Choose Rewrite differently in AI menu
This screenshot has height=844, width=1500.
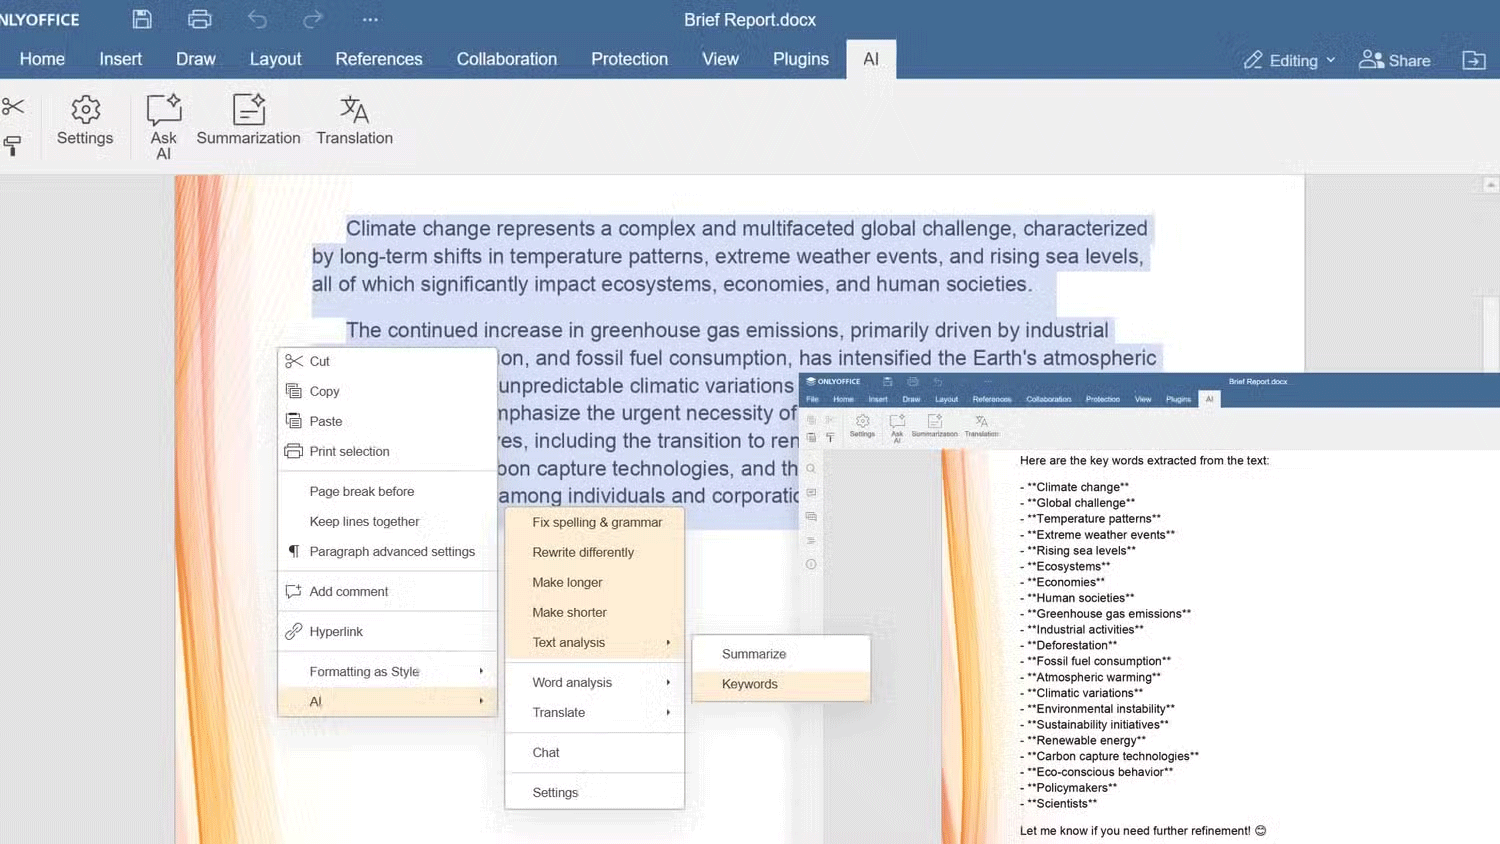[583, 552]
